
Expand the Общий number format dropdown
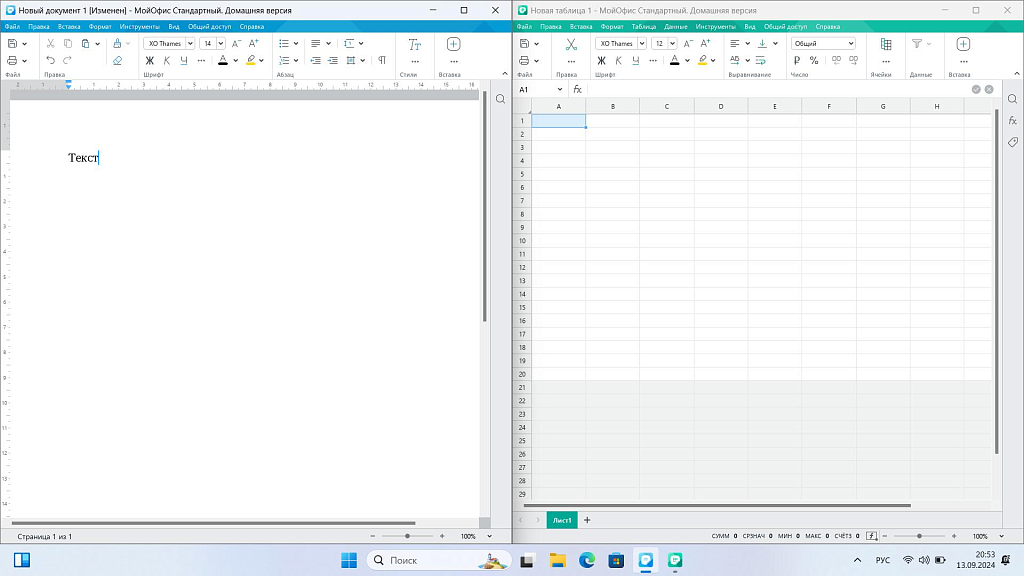[850, 44]
